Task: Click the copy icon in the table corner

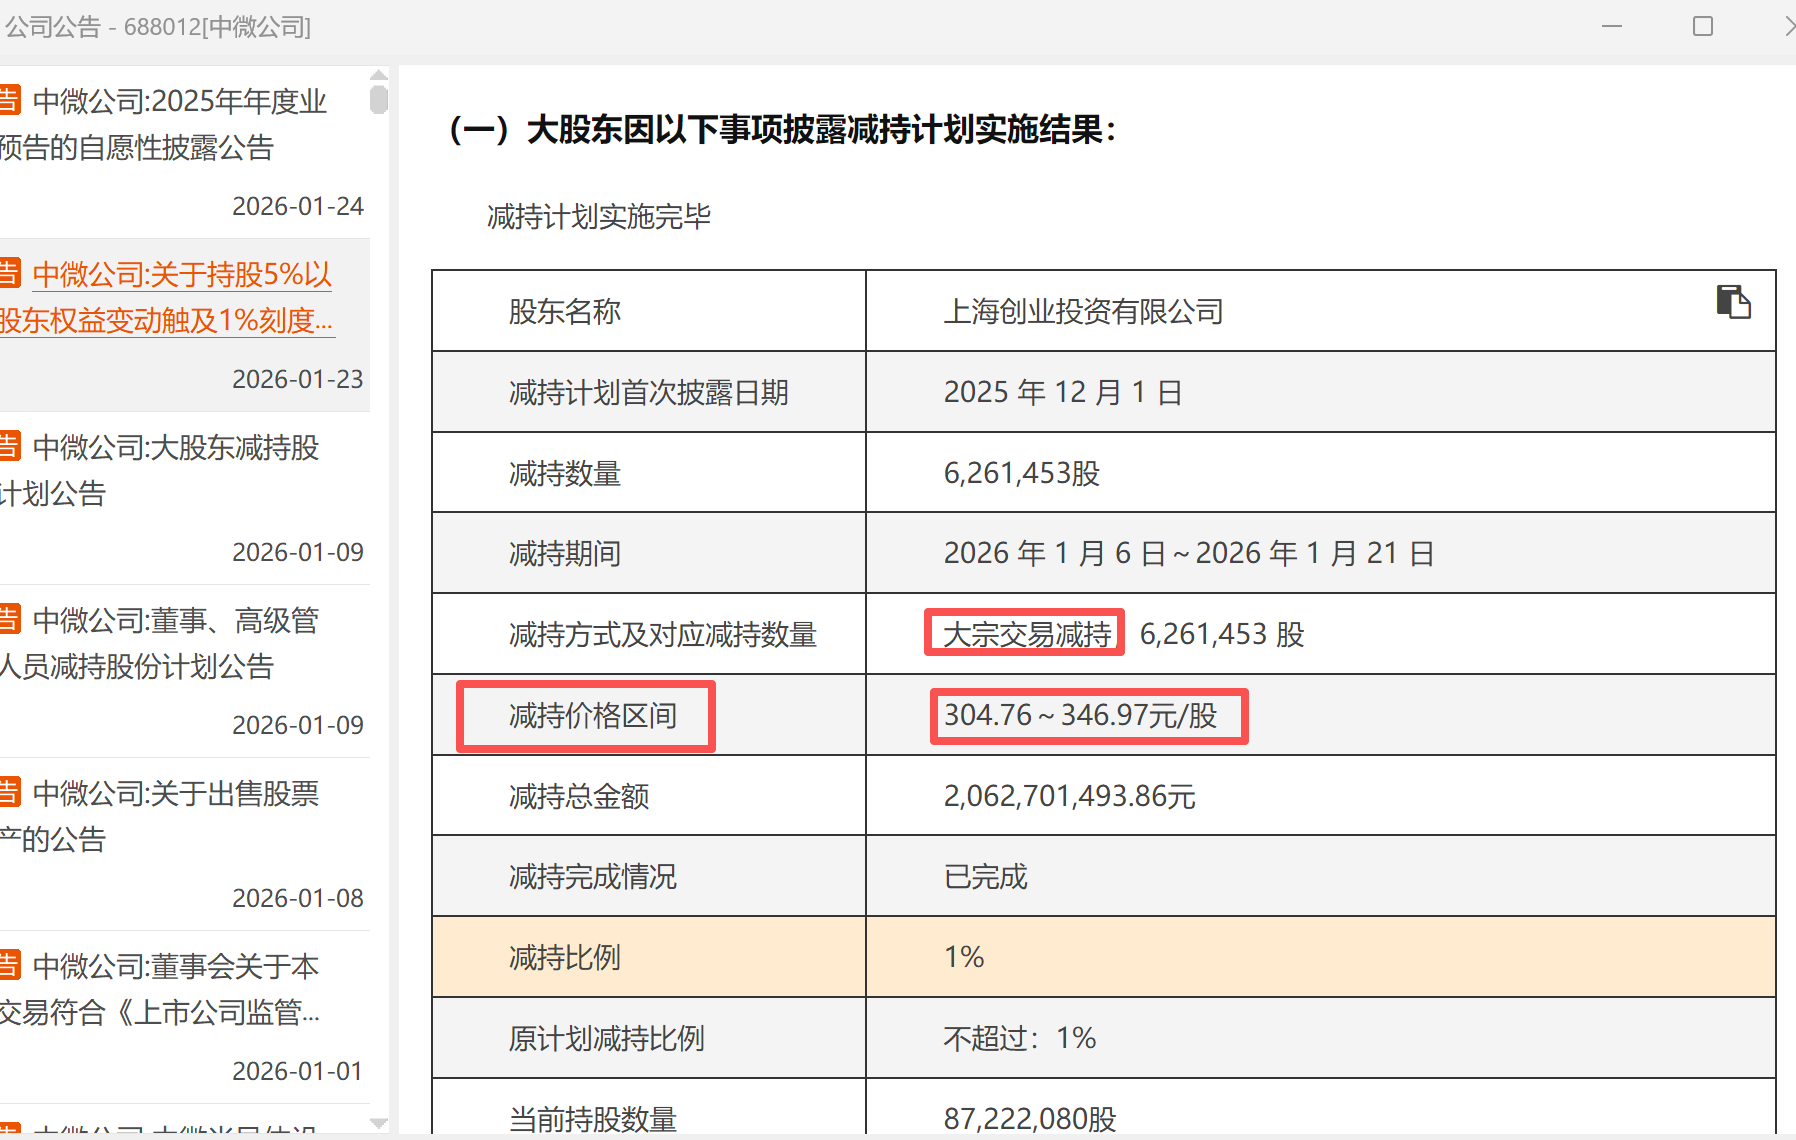Action: [x=1733, y=302]
